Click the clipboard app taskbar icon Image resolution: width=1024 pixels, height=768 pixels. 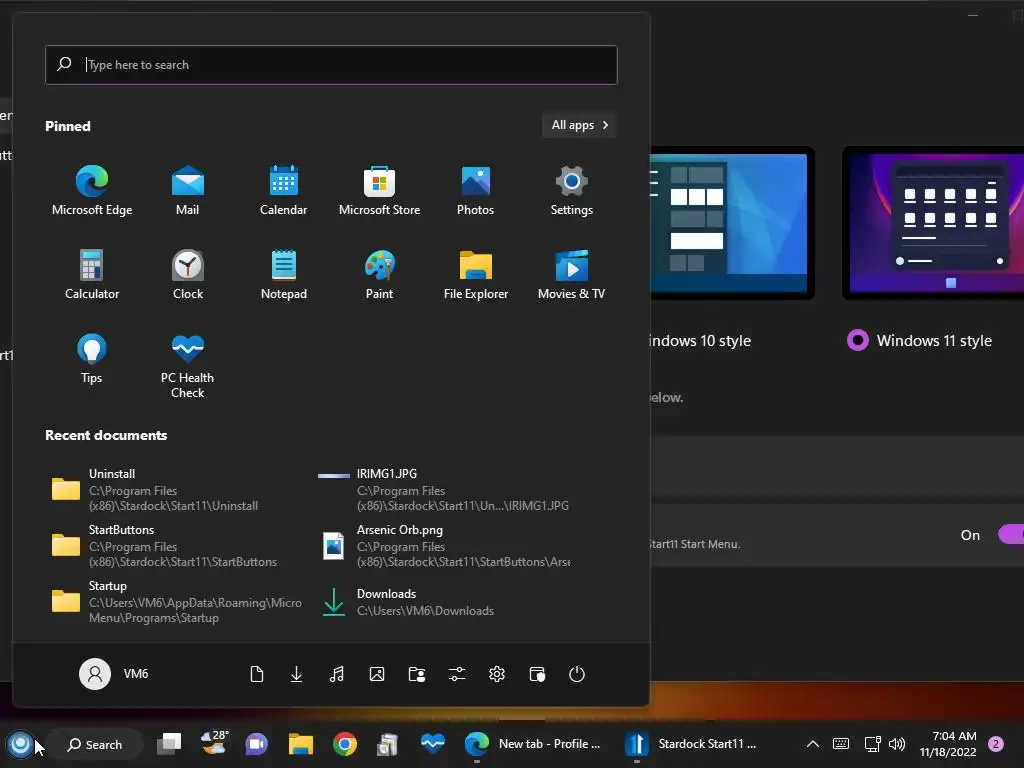[388, 744]
